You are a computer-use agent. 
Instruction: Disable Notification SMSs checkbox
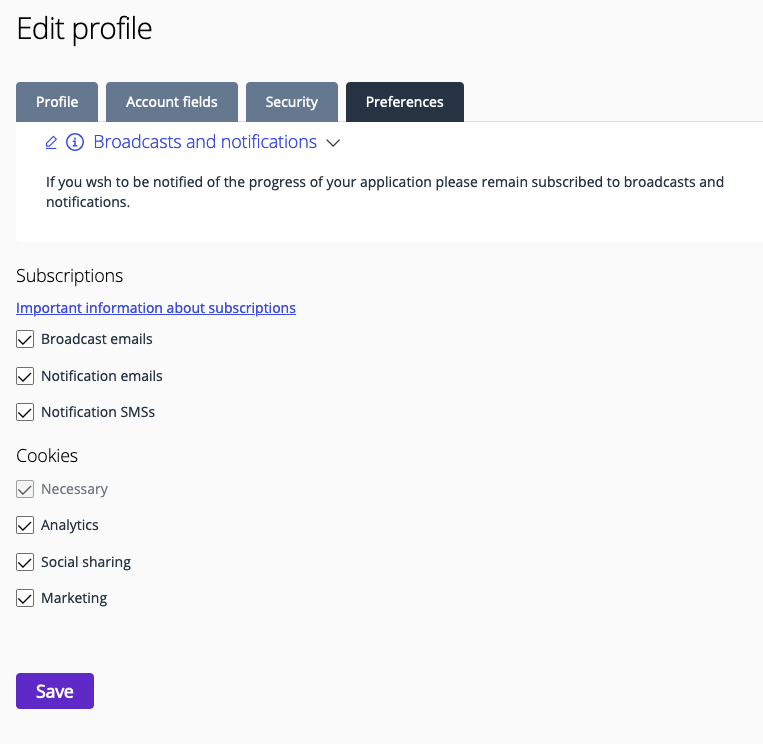coord(25,412)
